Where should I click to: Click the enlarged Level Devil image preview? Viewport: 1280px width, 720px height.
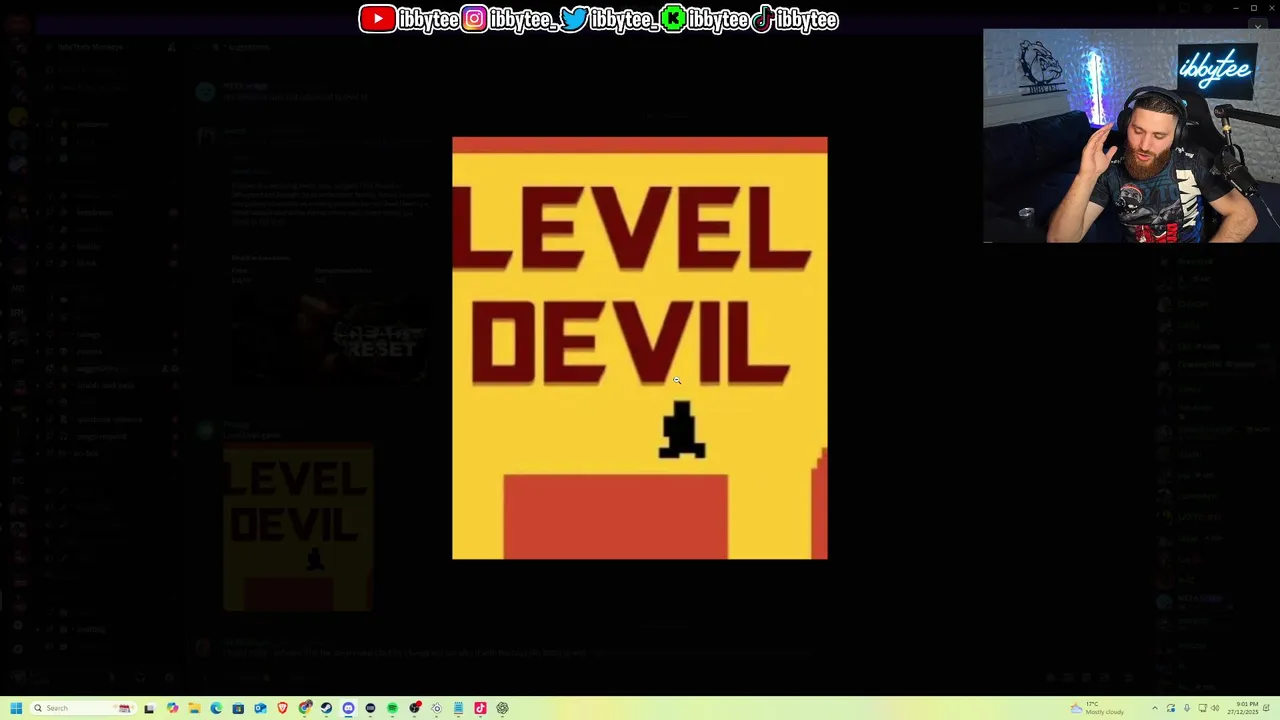click(640, 348)
